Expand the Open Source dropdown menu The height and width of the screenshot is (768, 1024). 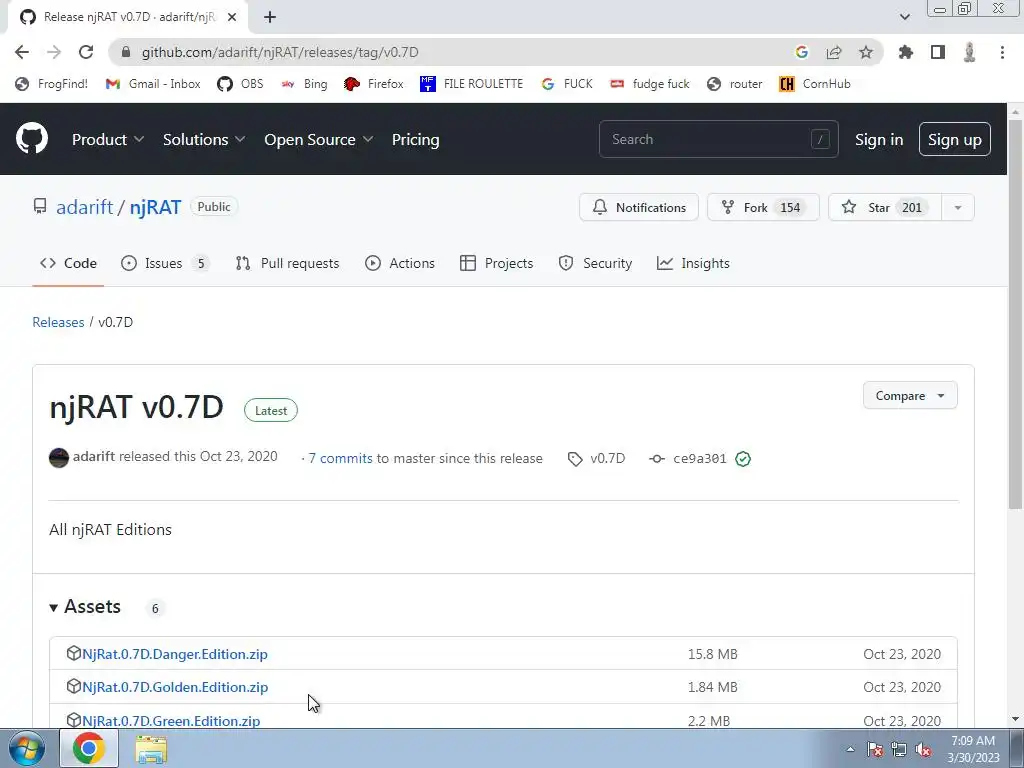pyautogui.click(x=319, y=139)
